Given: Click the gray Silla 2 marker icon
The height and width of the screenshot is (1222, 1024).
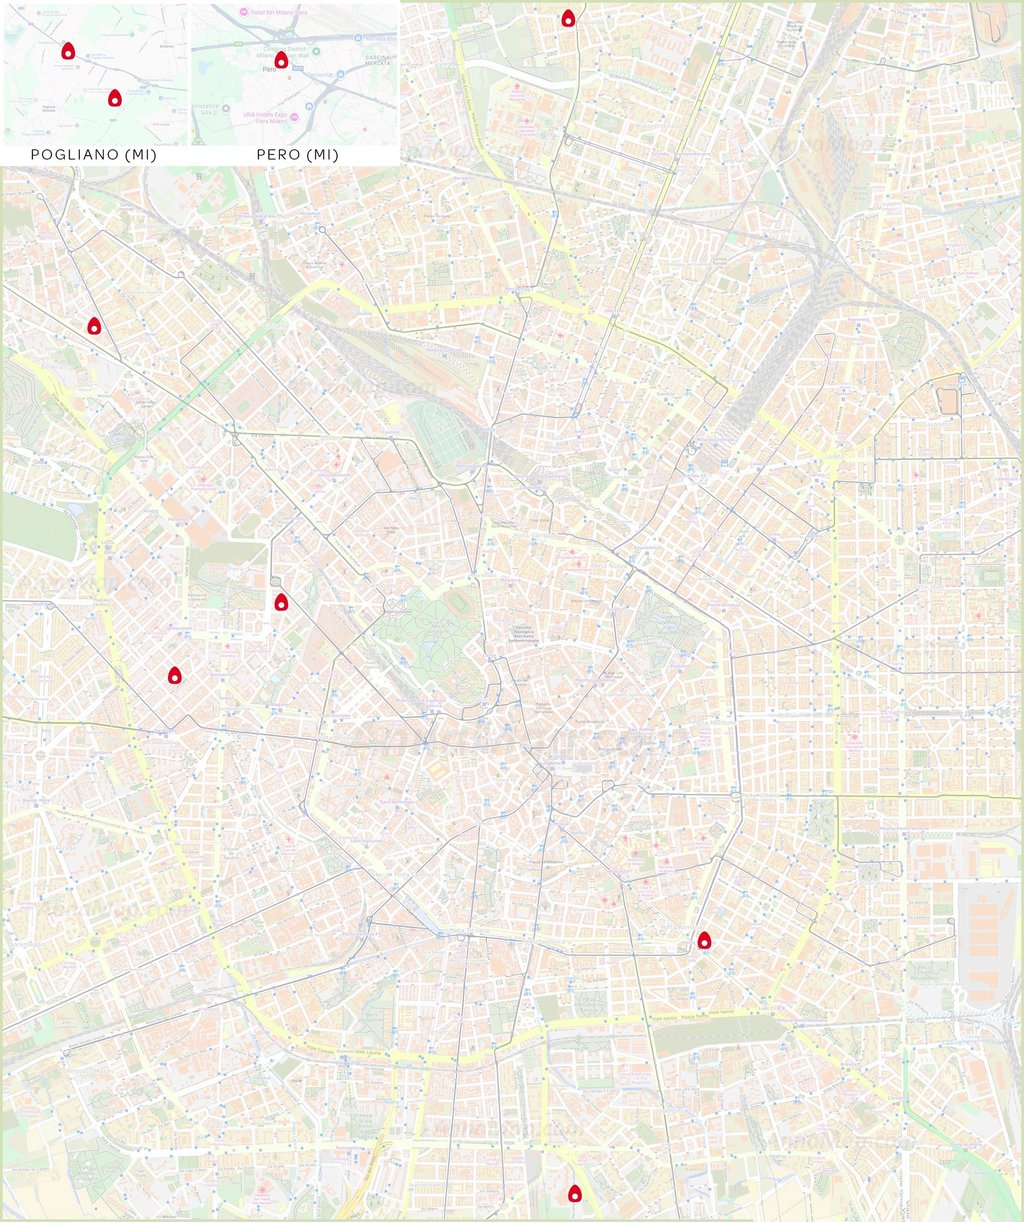Looking at the screenshot, I should 226,108.
